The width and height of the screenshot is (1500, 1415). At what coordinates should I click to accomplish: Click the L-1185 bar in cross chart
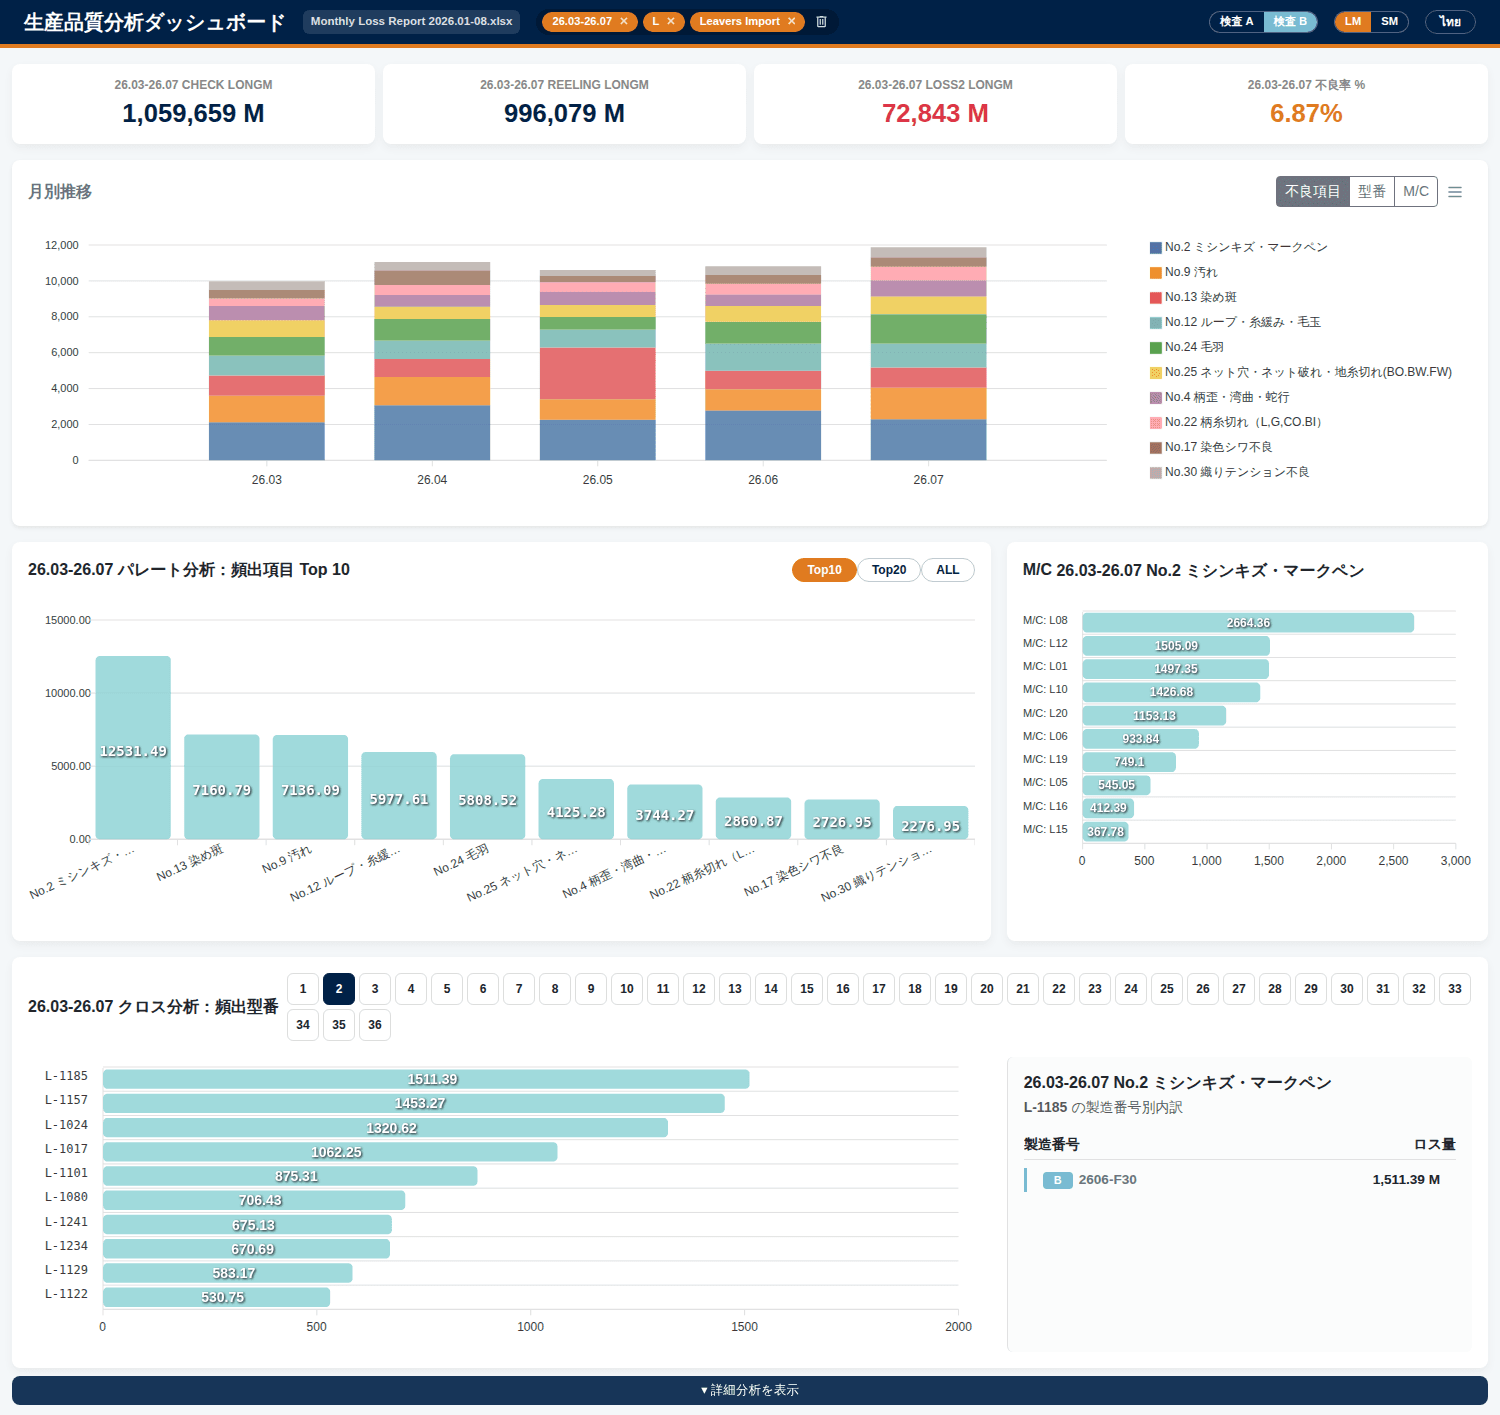click(x=426, y=1079)
